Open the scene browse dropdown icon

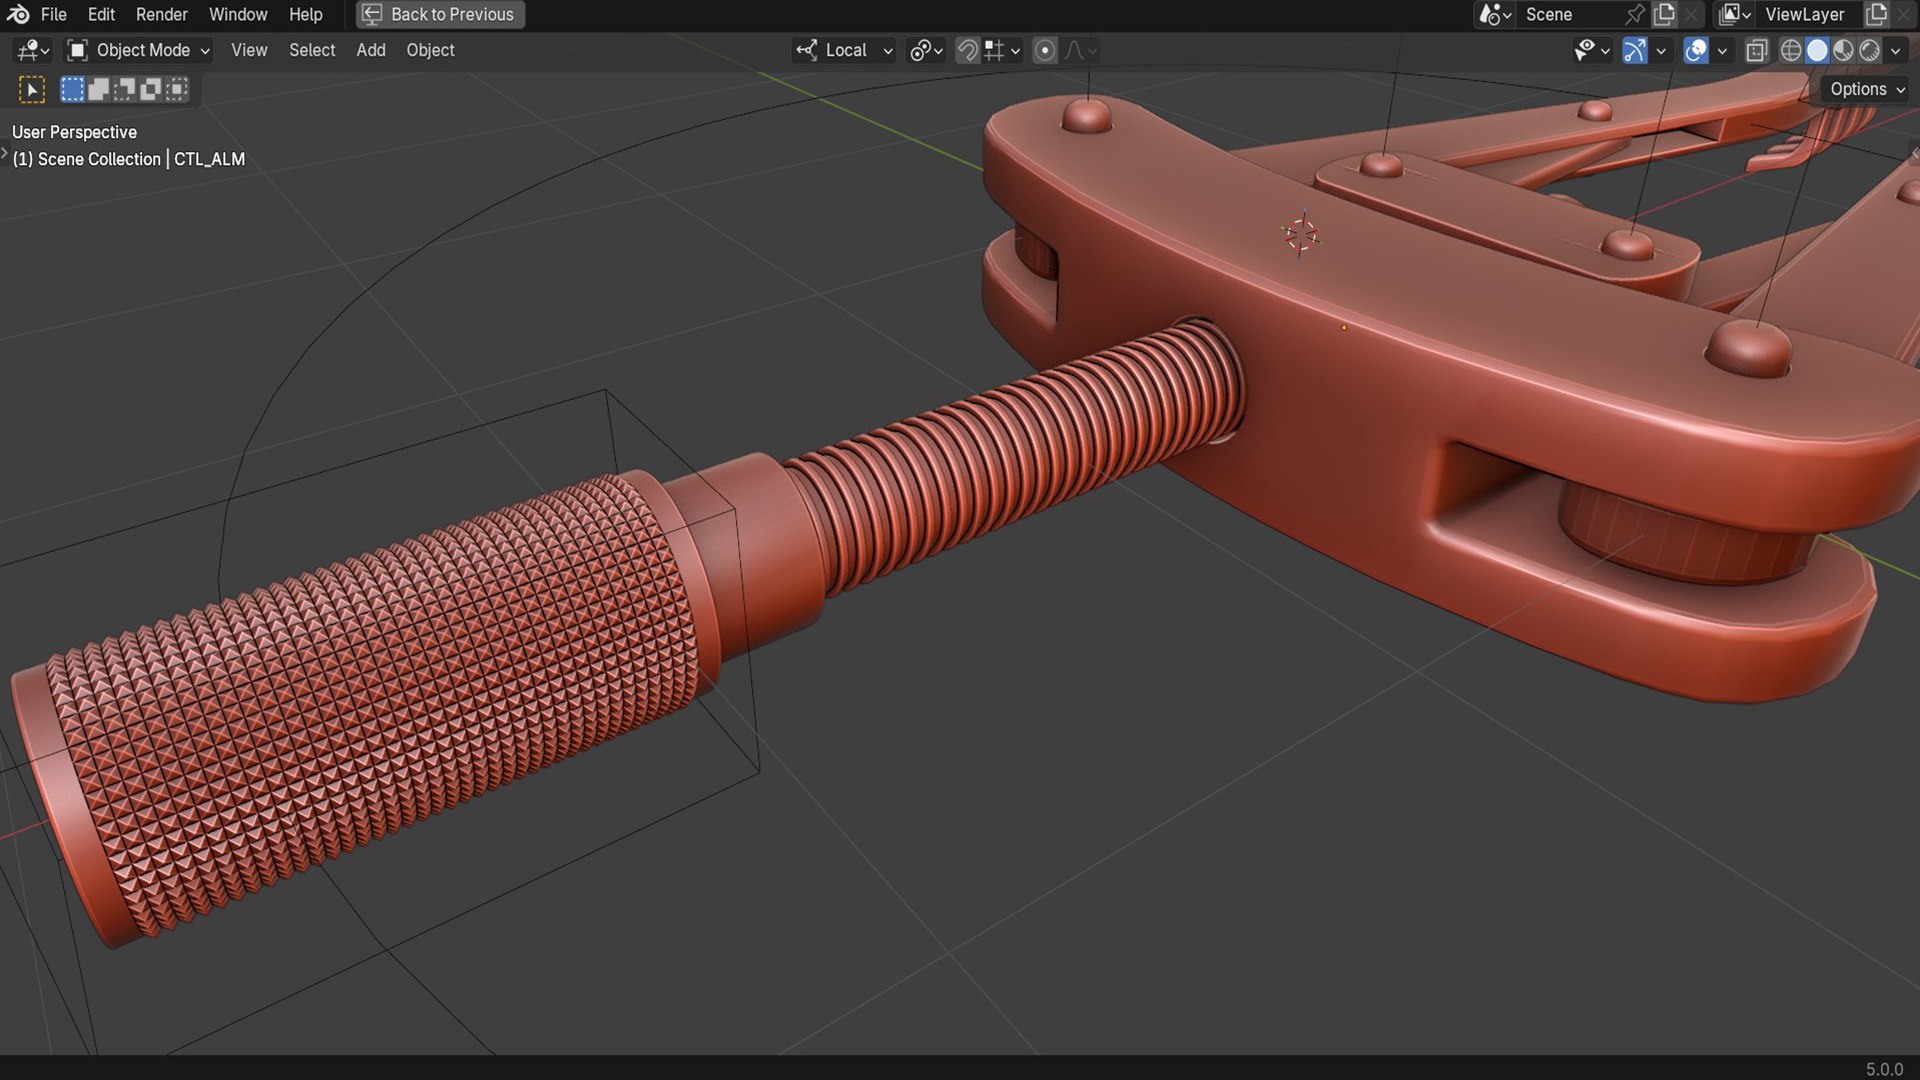pyautogui.click(x=1495, y=14)
